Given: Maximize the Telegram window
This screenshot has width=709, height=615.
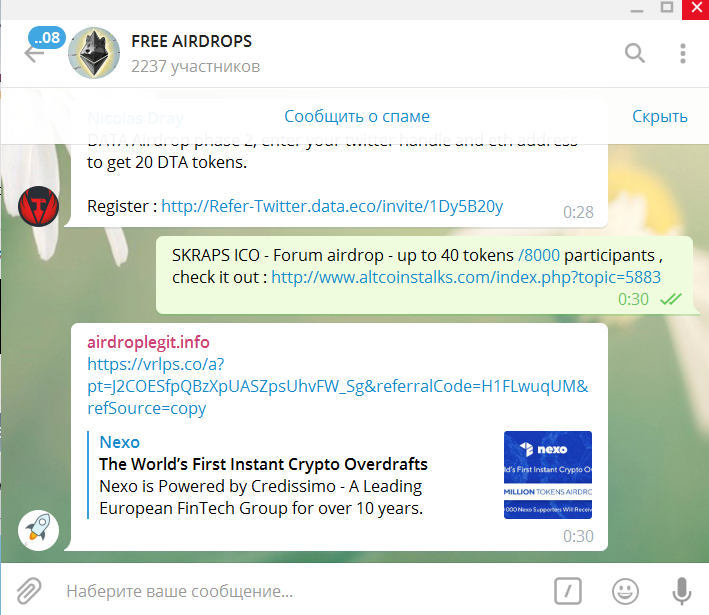Looking at the screenshot, I should point(666,8).
